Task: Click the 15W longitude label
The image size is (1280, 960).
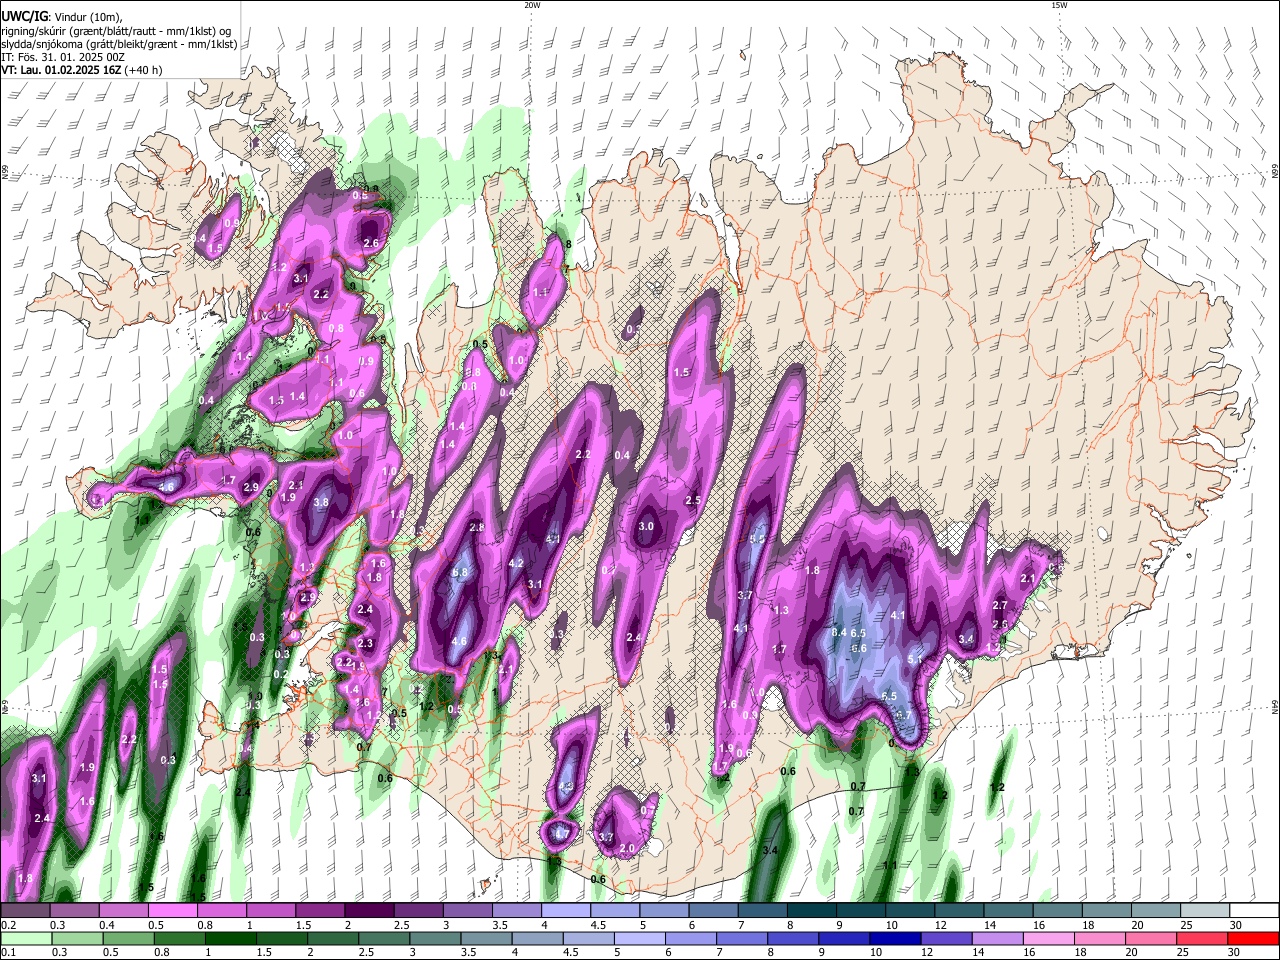Action: (x=1059, y=5)
